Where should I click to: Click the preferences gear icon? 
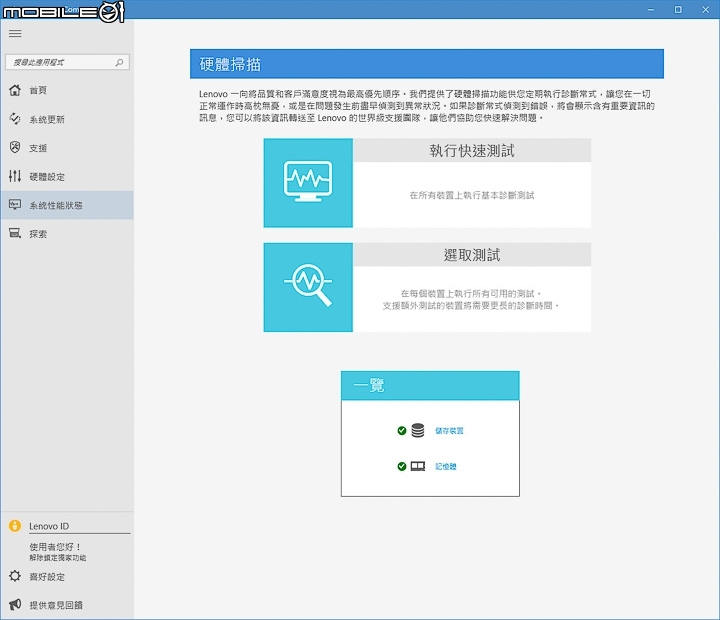15,576
